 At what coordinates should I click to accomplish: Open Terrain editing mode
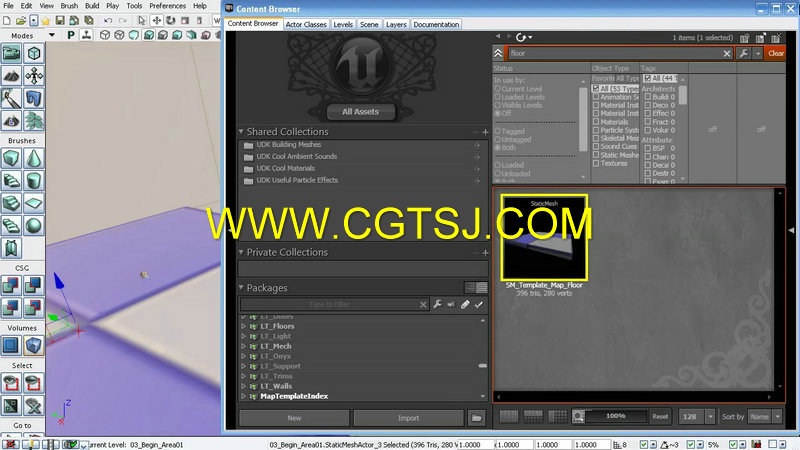11,76
